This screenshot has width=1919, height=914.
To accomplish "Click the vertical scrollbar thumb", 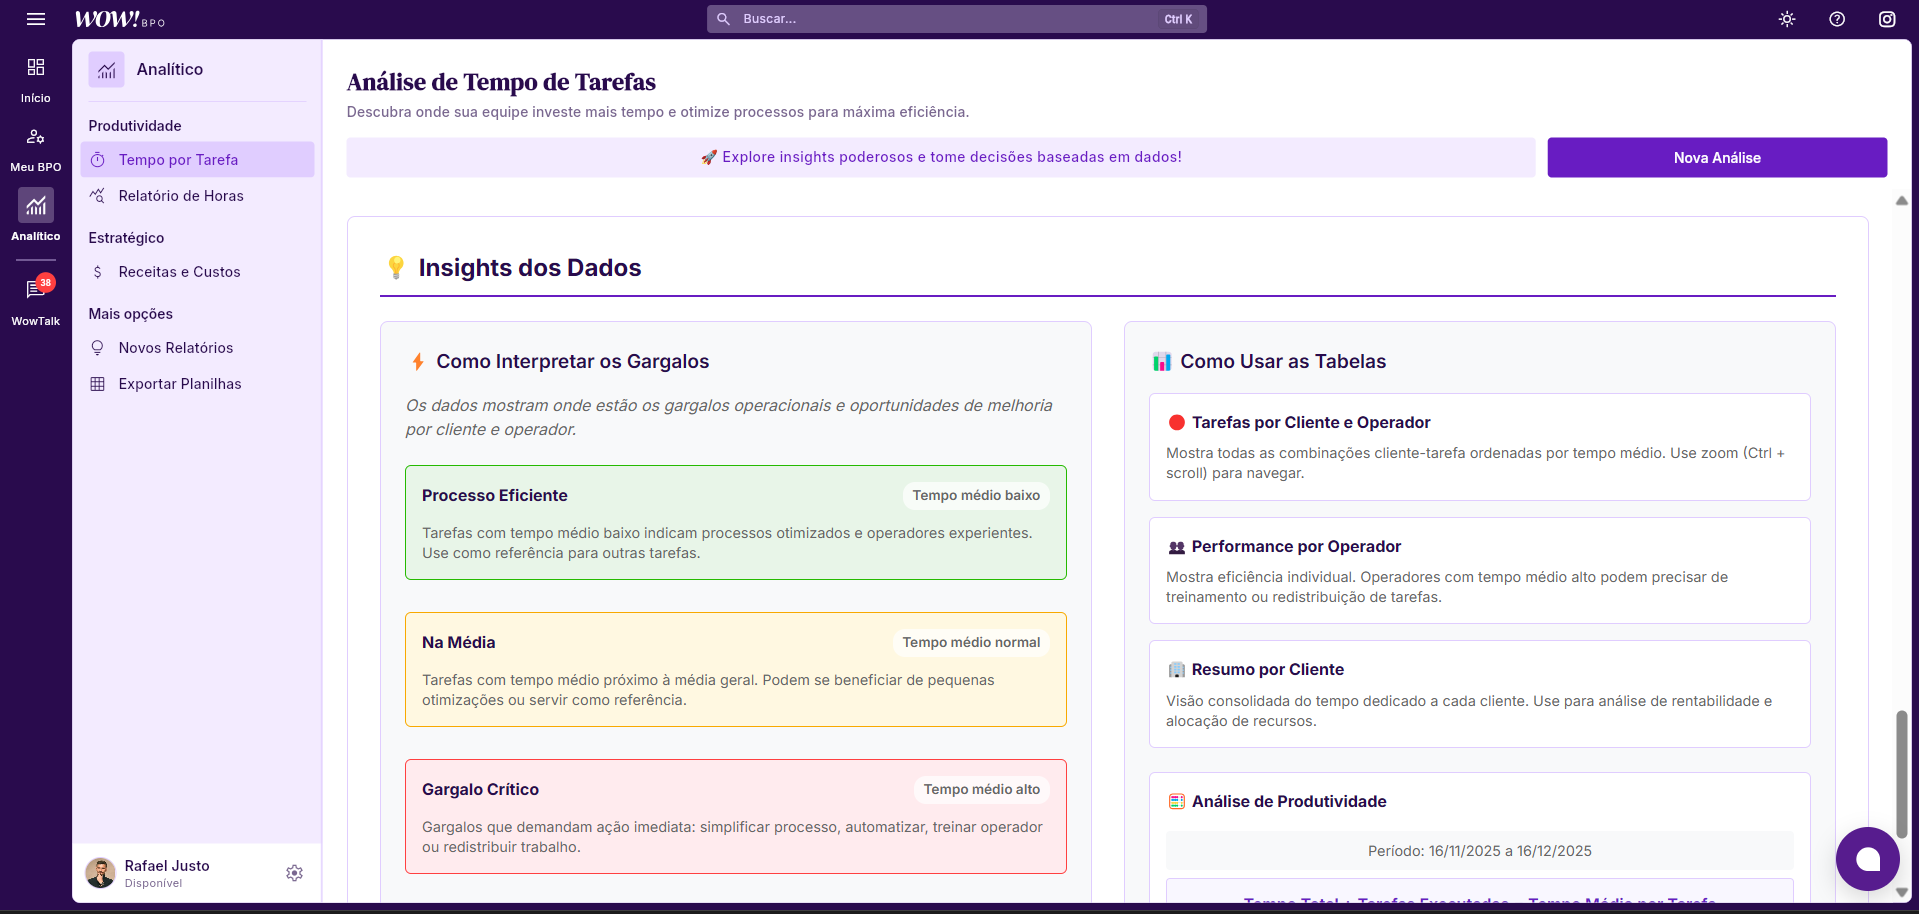I will click(x=1901, y=772).
